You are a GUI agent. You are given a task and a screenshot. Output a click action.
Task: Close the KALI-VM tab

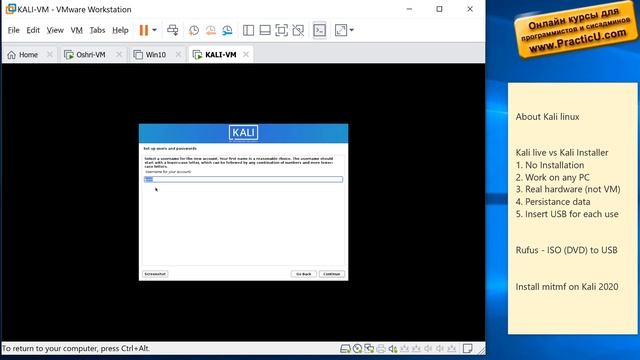(x=246, y=54)
